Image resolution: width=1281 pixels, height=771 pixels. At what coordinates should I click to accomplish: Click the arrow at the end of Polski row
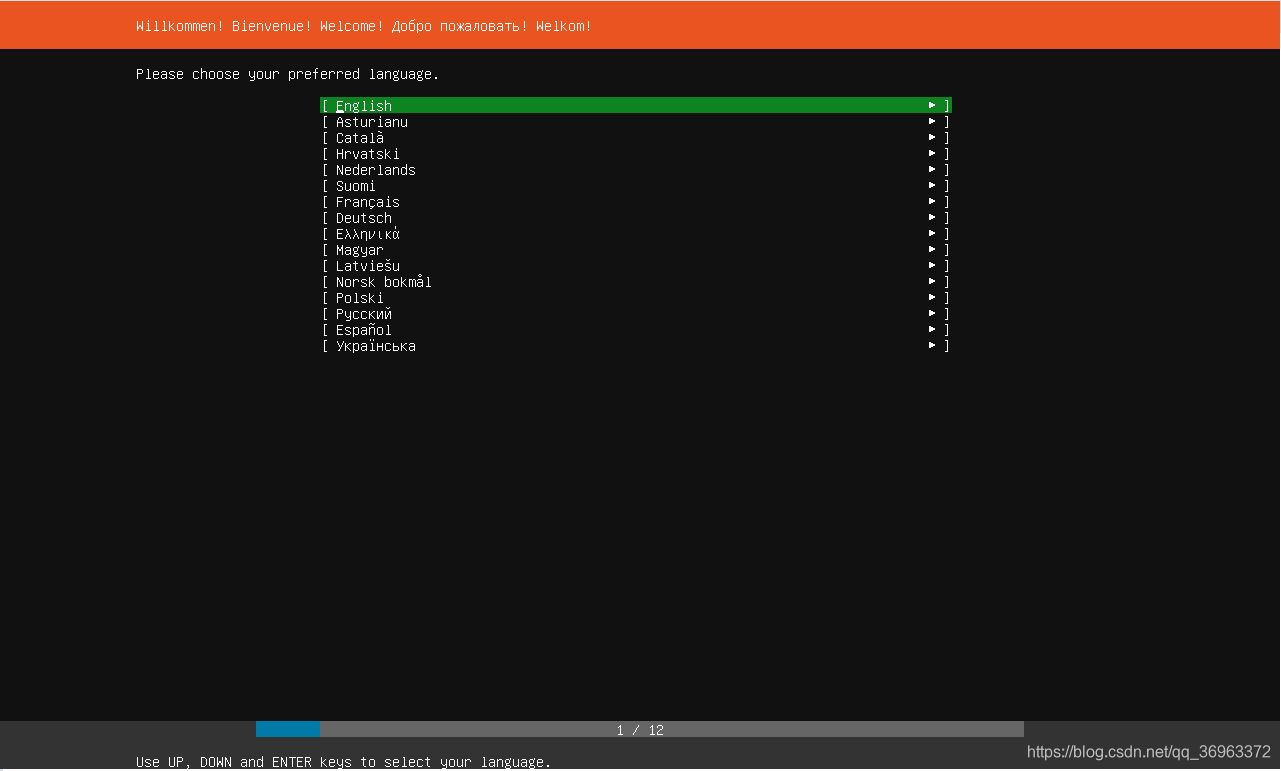(932, 297)
